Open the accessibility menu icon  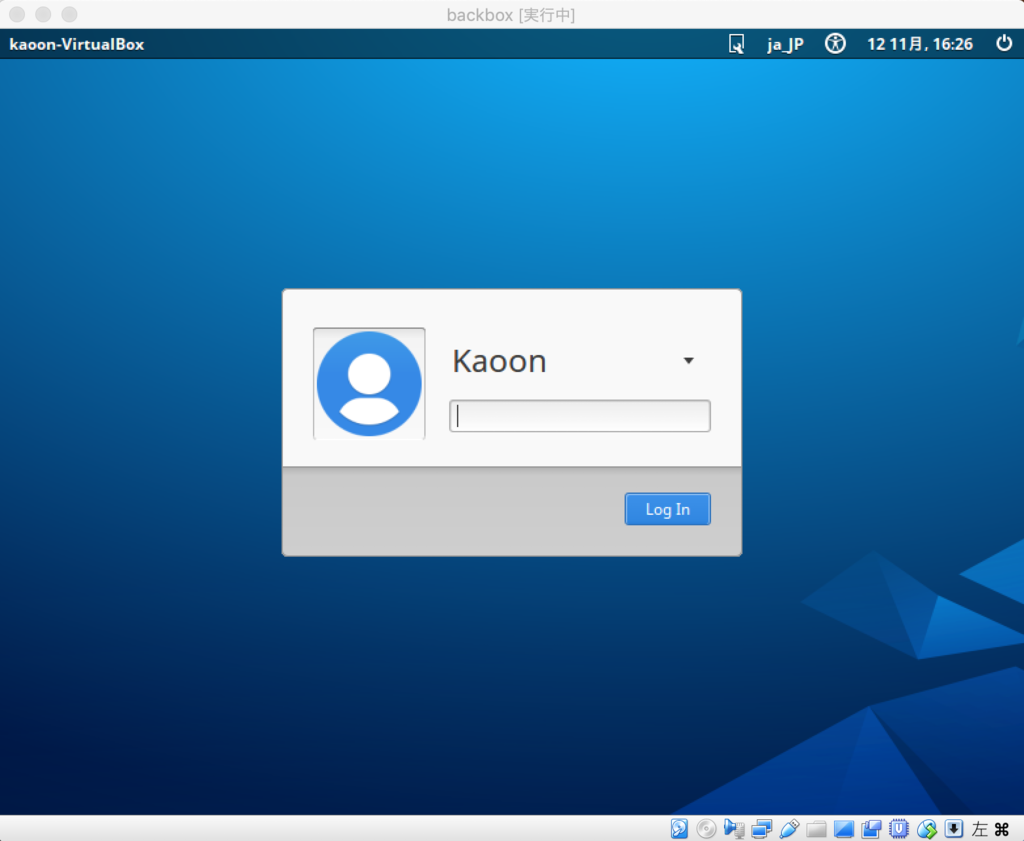coord(835,44)
